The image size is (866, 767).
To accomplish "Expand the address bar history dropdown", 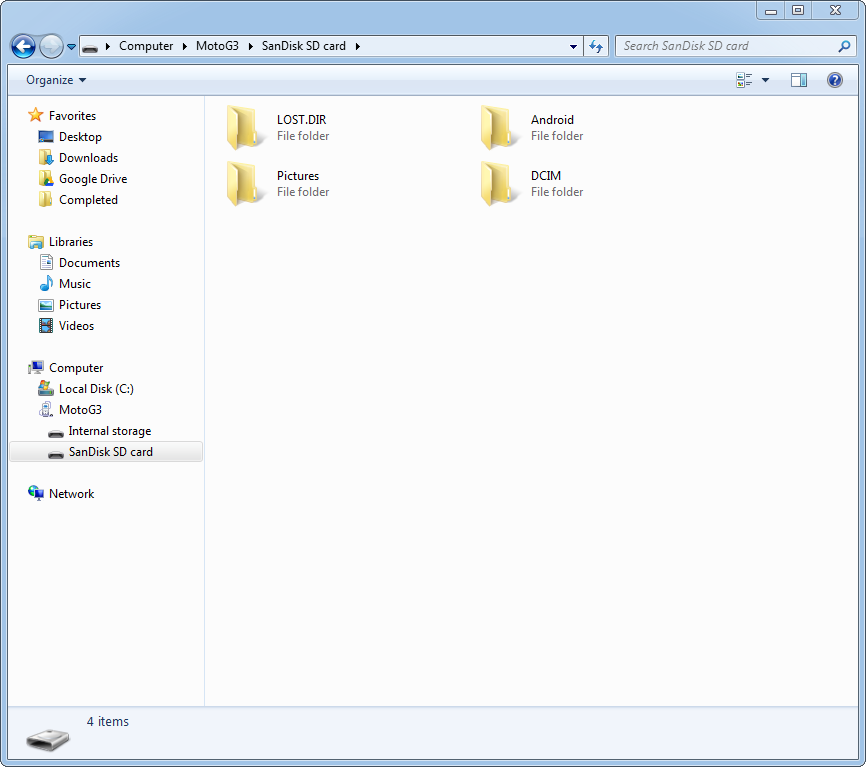I will pyautogui.click(x=573, y=46).
